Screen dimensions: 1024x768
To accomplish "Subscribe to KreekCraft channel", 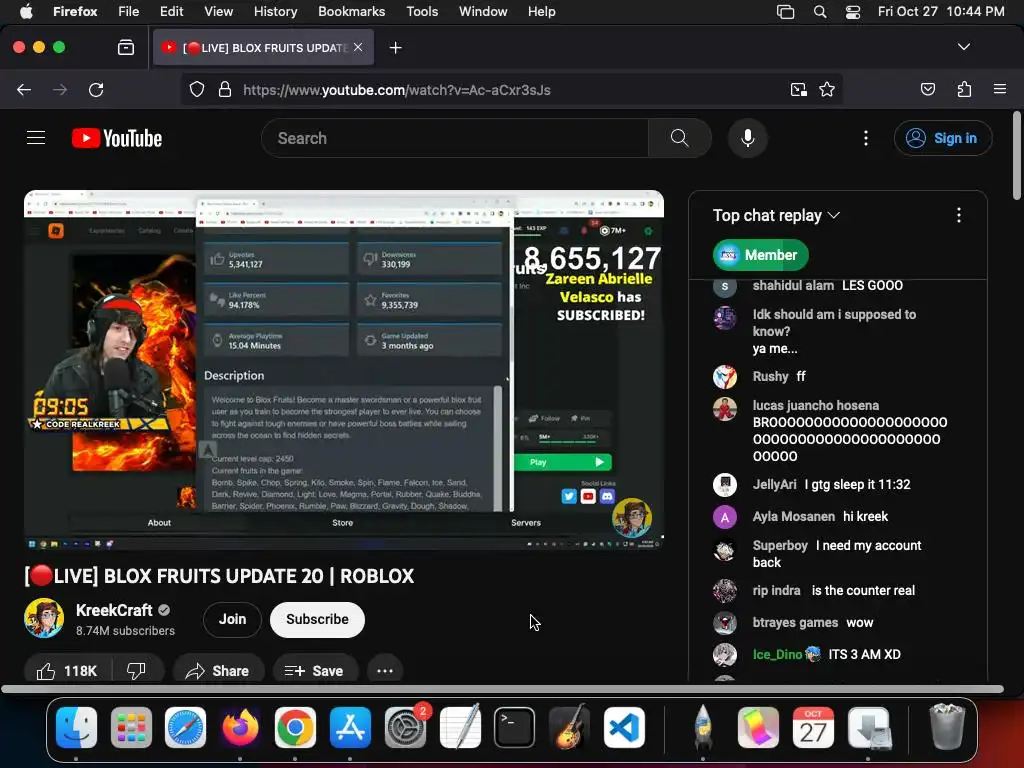I will point(317,619).
